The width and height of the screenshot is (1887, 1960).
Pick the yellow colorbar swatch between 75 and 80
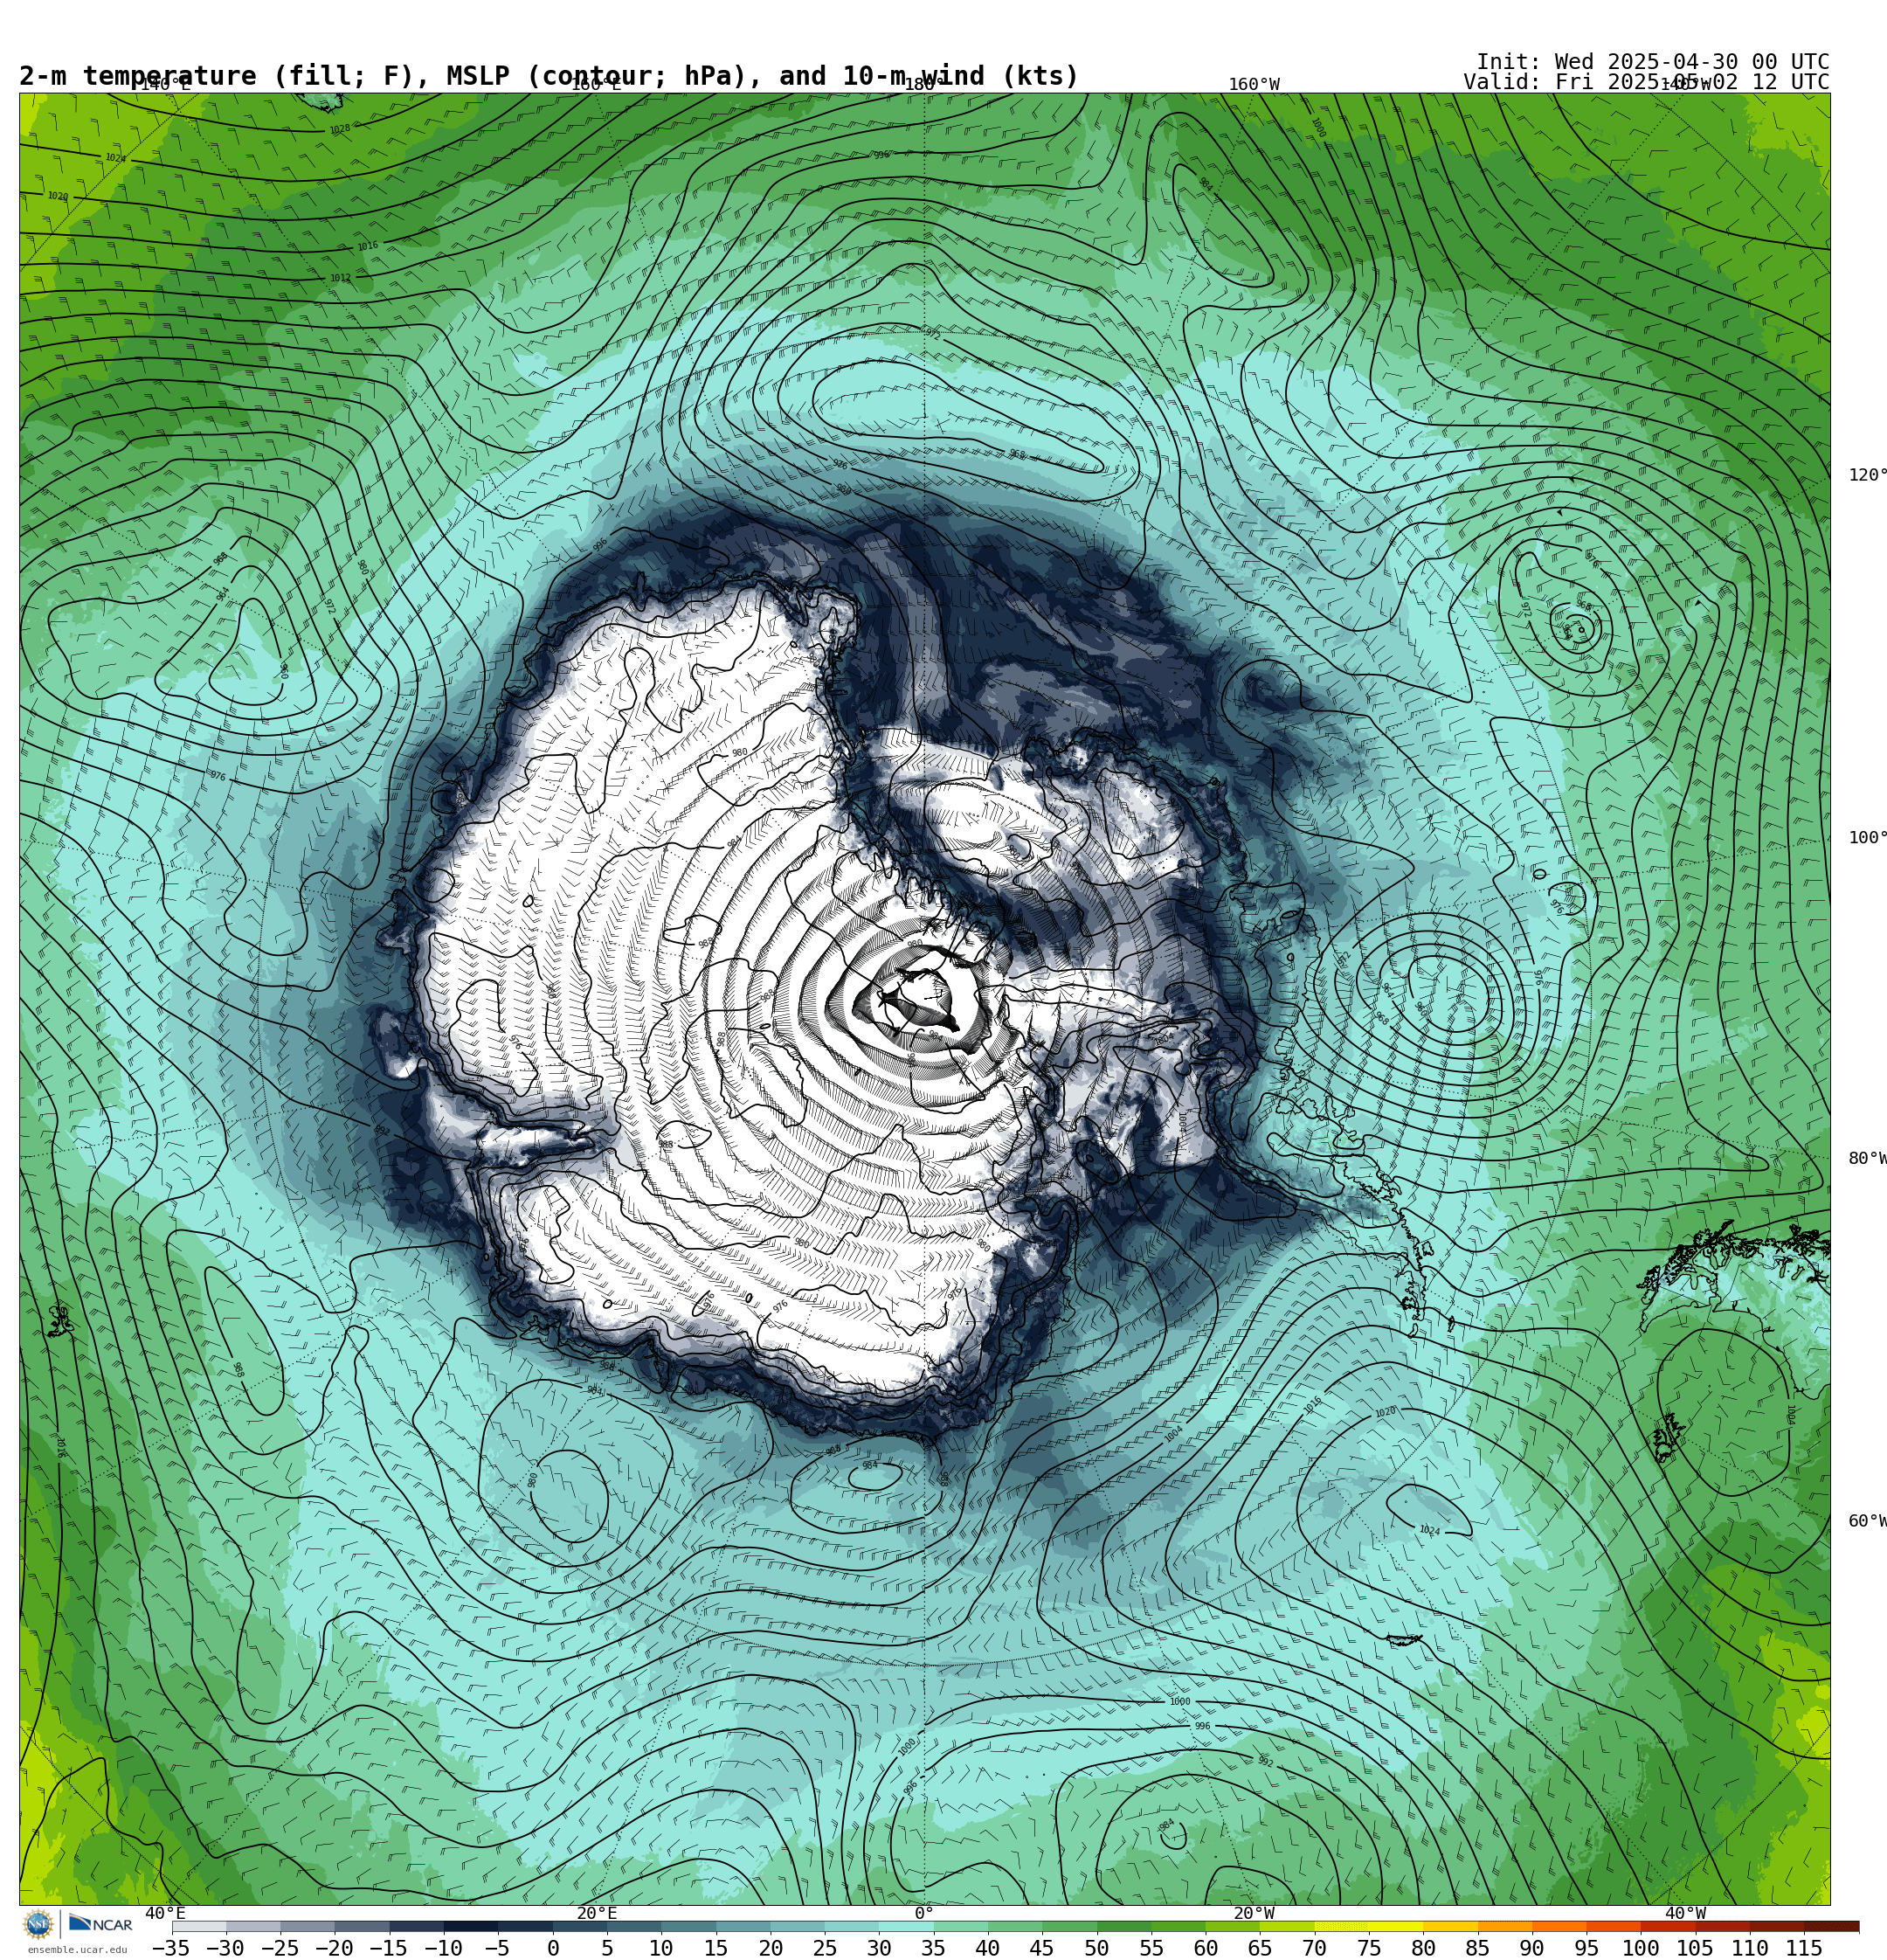tap(1395, 1926)
